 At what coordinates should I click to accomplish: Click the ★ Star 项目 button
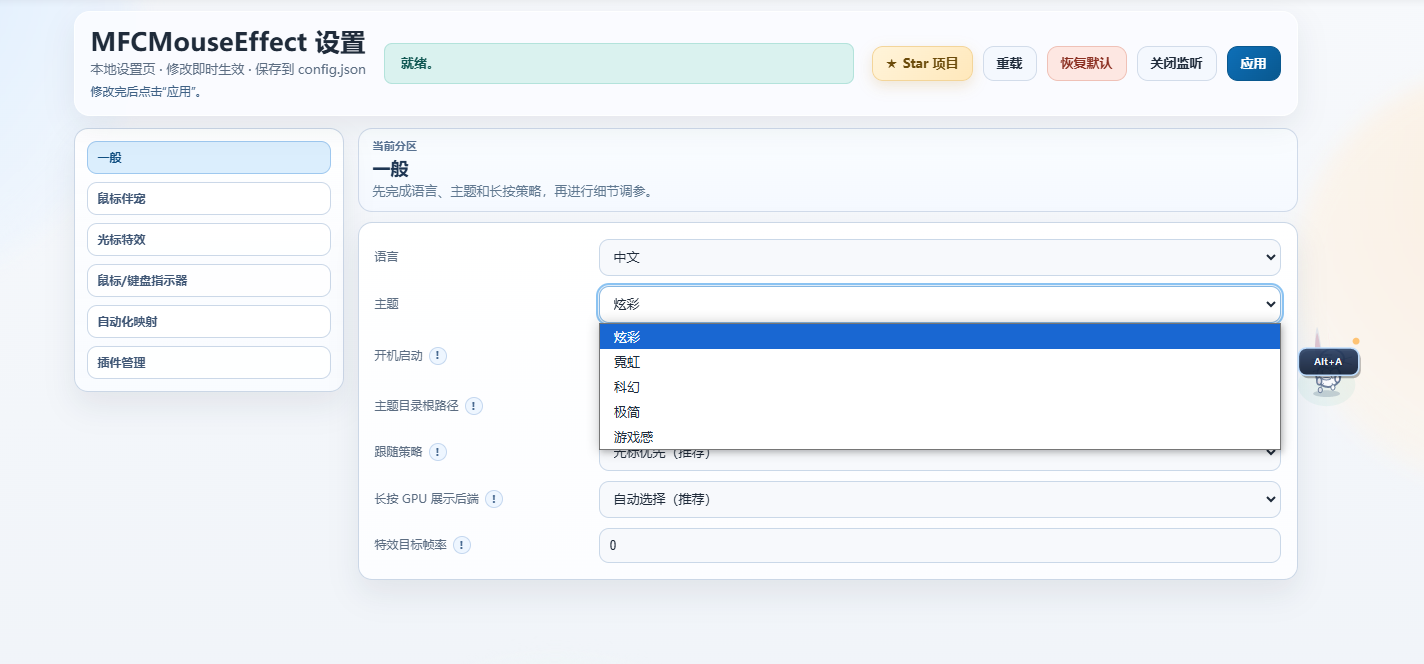pos(922,63)
